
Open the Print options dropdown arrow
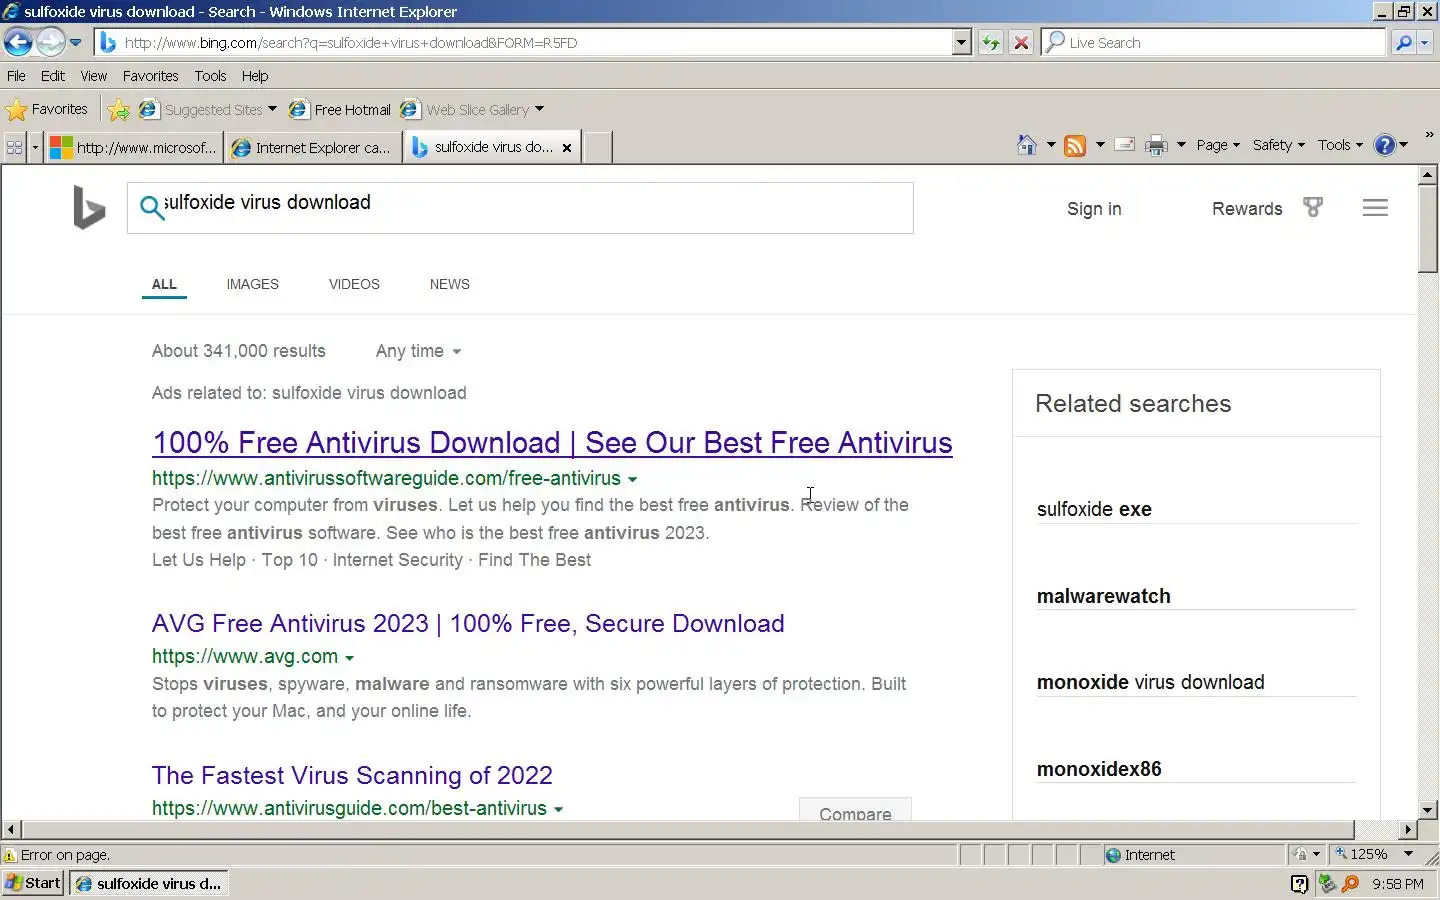pos(1181,145)
